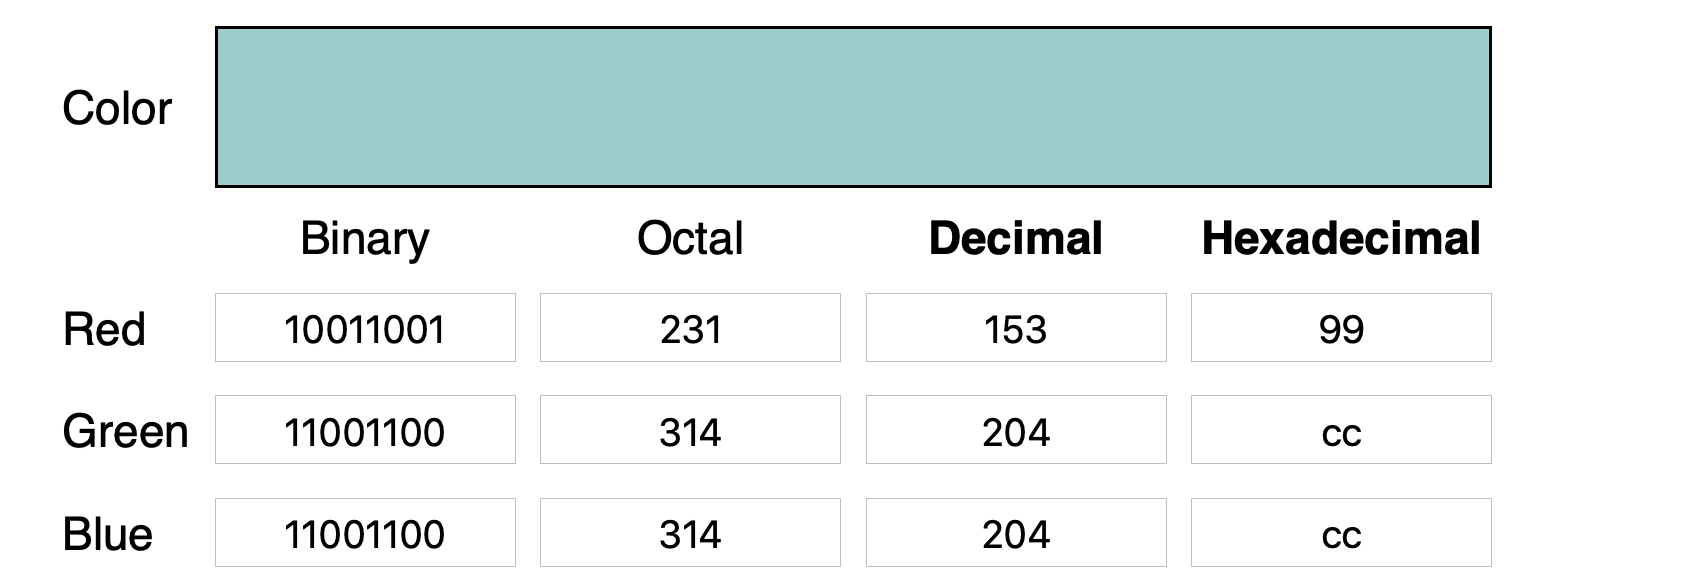Click the Blue row label
This screenshot has width=1686, height=587.
(108, 534)
